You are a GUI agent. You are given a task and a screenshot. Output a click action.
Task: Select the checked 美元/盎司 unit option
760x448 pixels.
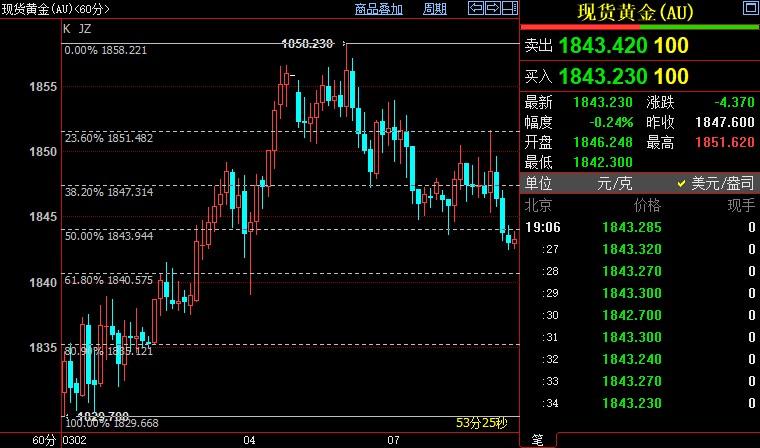(x=716, y=183)
